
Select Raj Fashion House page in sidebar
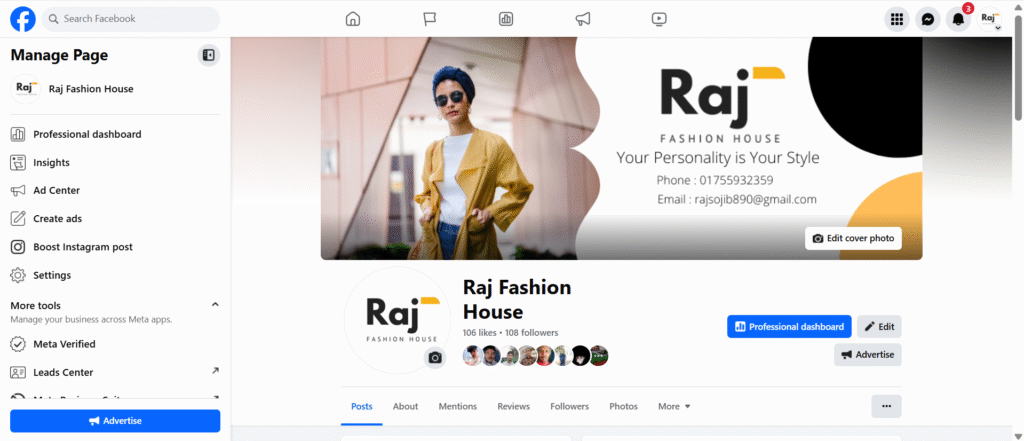[115, 89]
